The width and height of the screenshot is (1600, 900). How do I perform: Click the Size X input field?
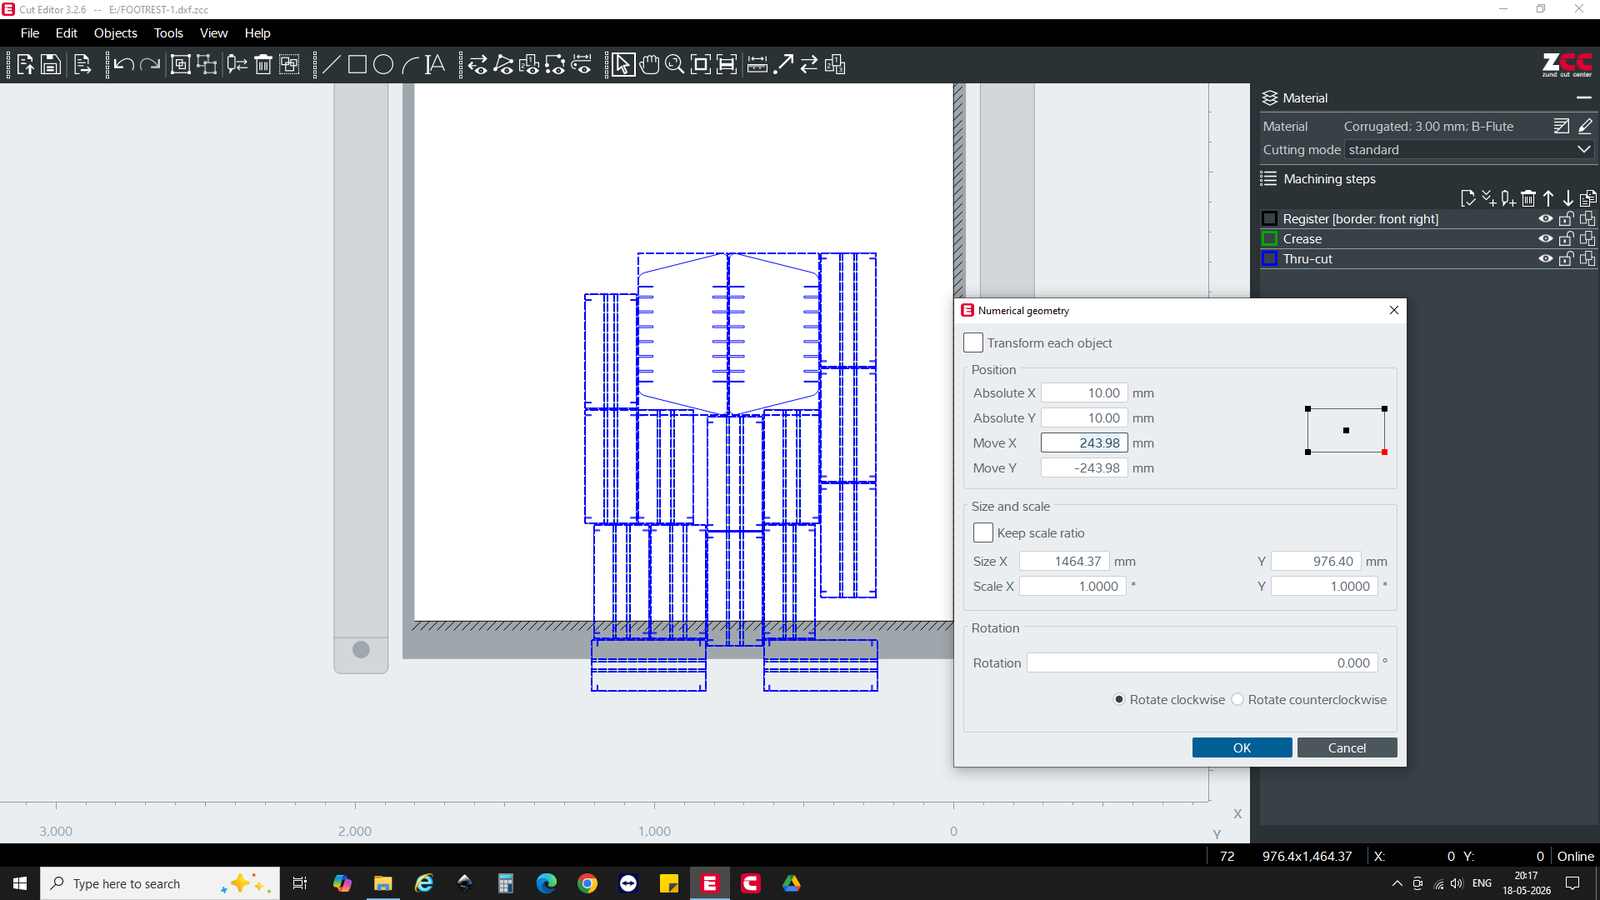click(x=1064, y=562)
